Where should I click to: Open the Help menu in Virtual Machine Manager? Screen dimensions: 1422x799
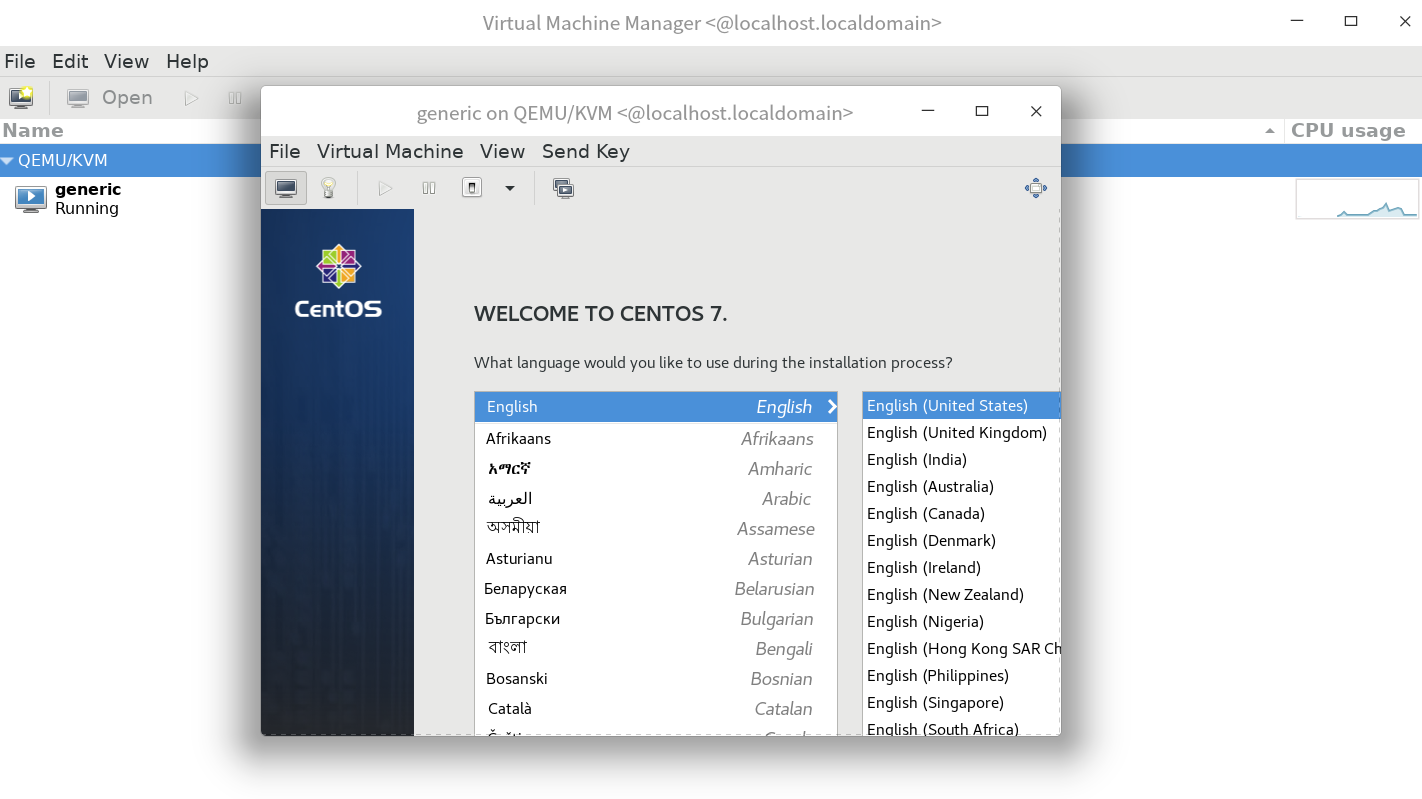(187, 61)
